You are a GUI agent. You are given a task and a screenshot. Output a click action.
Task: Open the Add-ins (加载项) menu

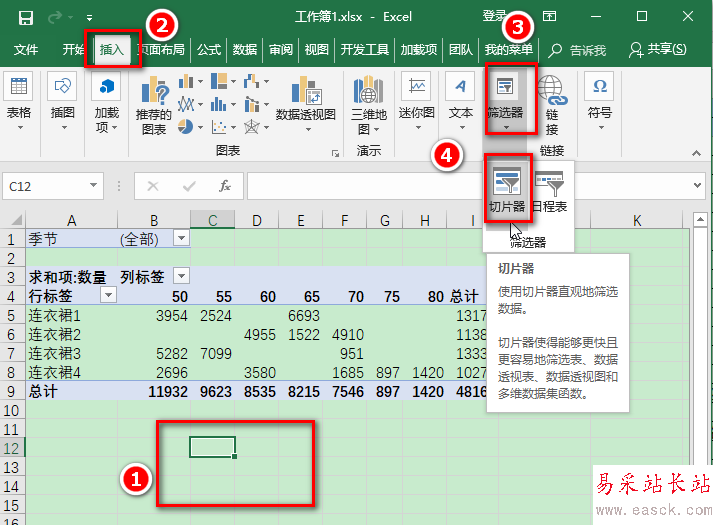click(x=106, y=102)
